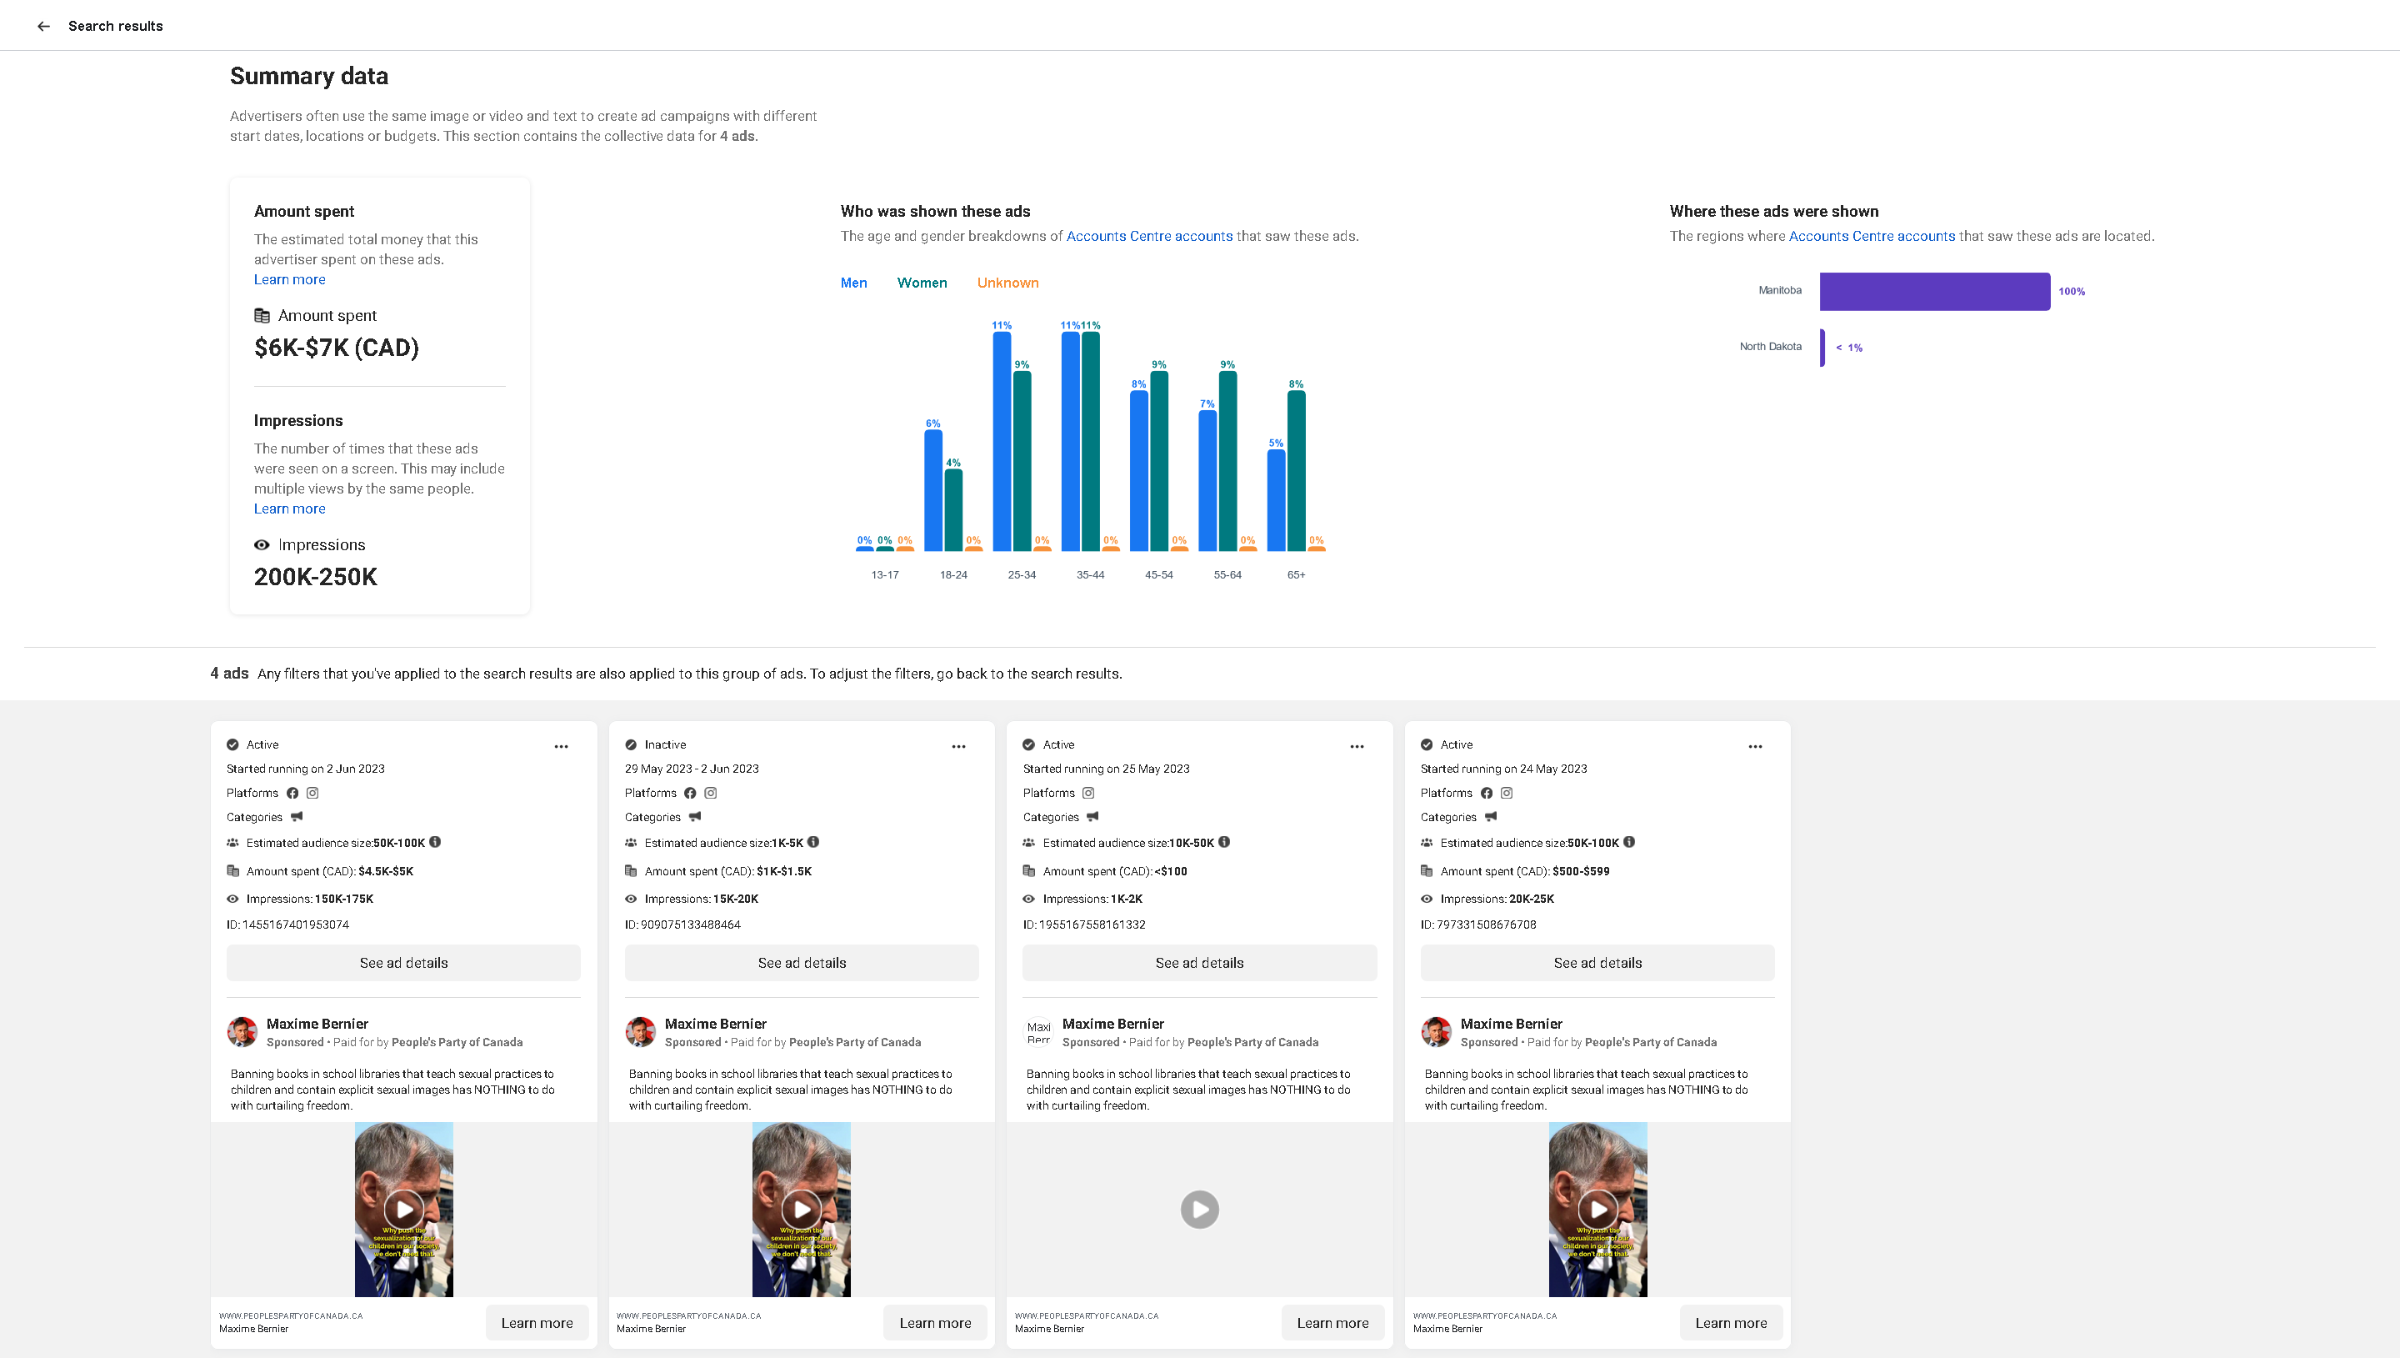Click the megaphone category icon on the Inactive ad
The width and height of the screenshot is (2400, 1358).
pyautogui.click(x=695, y=817)
